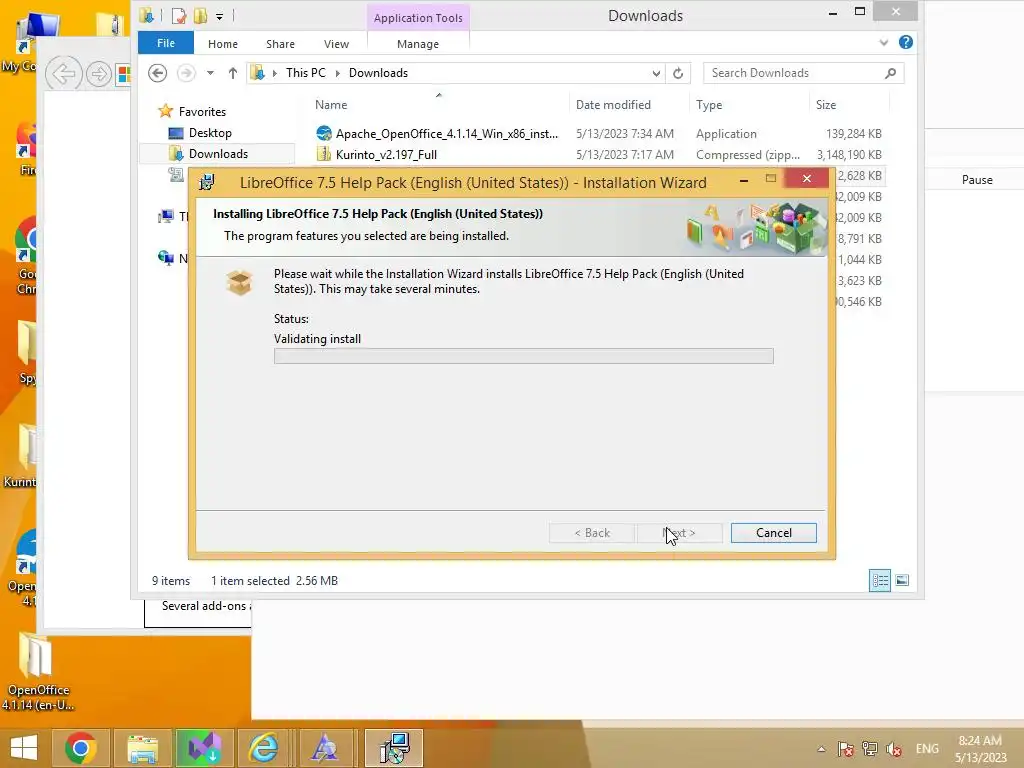Open File Explorer from the taskbar
1024x768 pixels.
click(142, 748)
